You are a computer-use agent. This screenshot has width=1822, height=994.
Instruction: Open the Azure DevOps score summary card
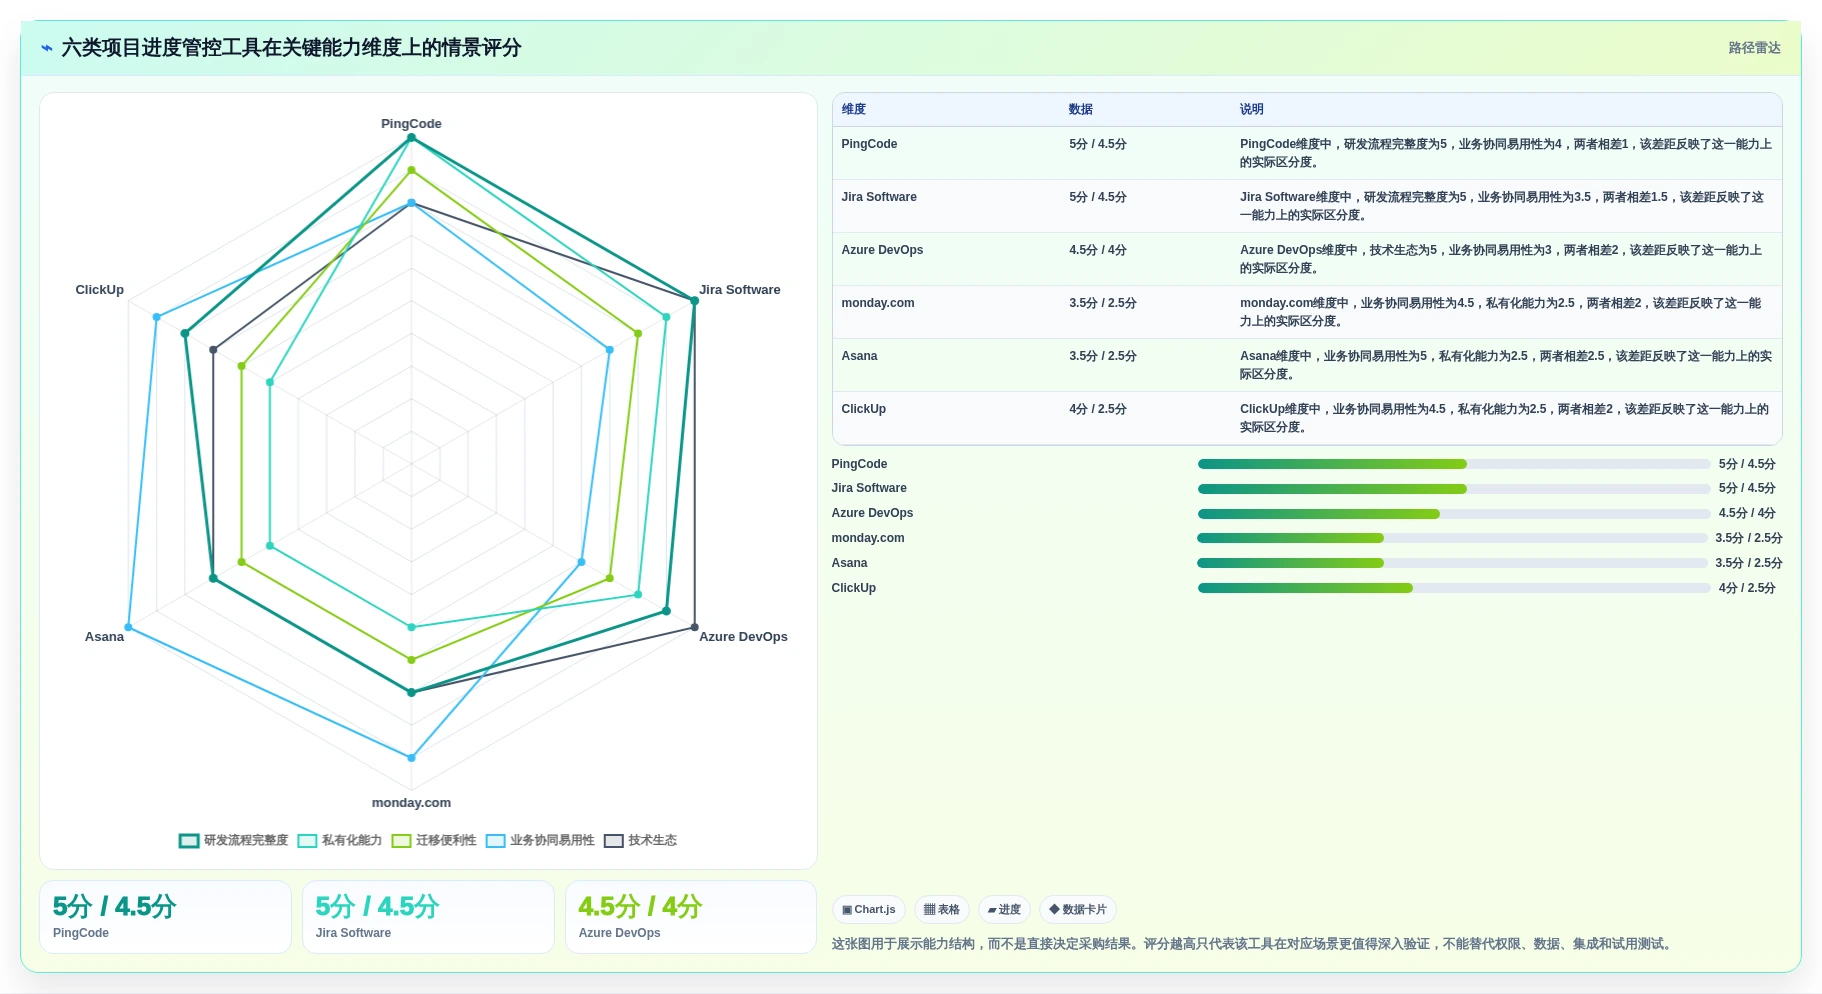pos(691,917)
